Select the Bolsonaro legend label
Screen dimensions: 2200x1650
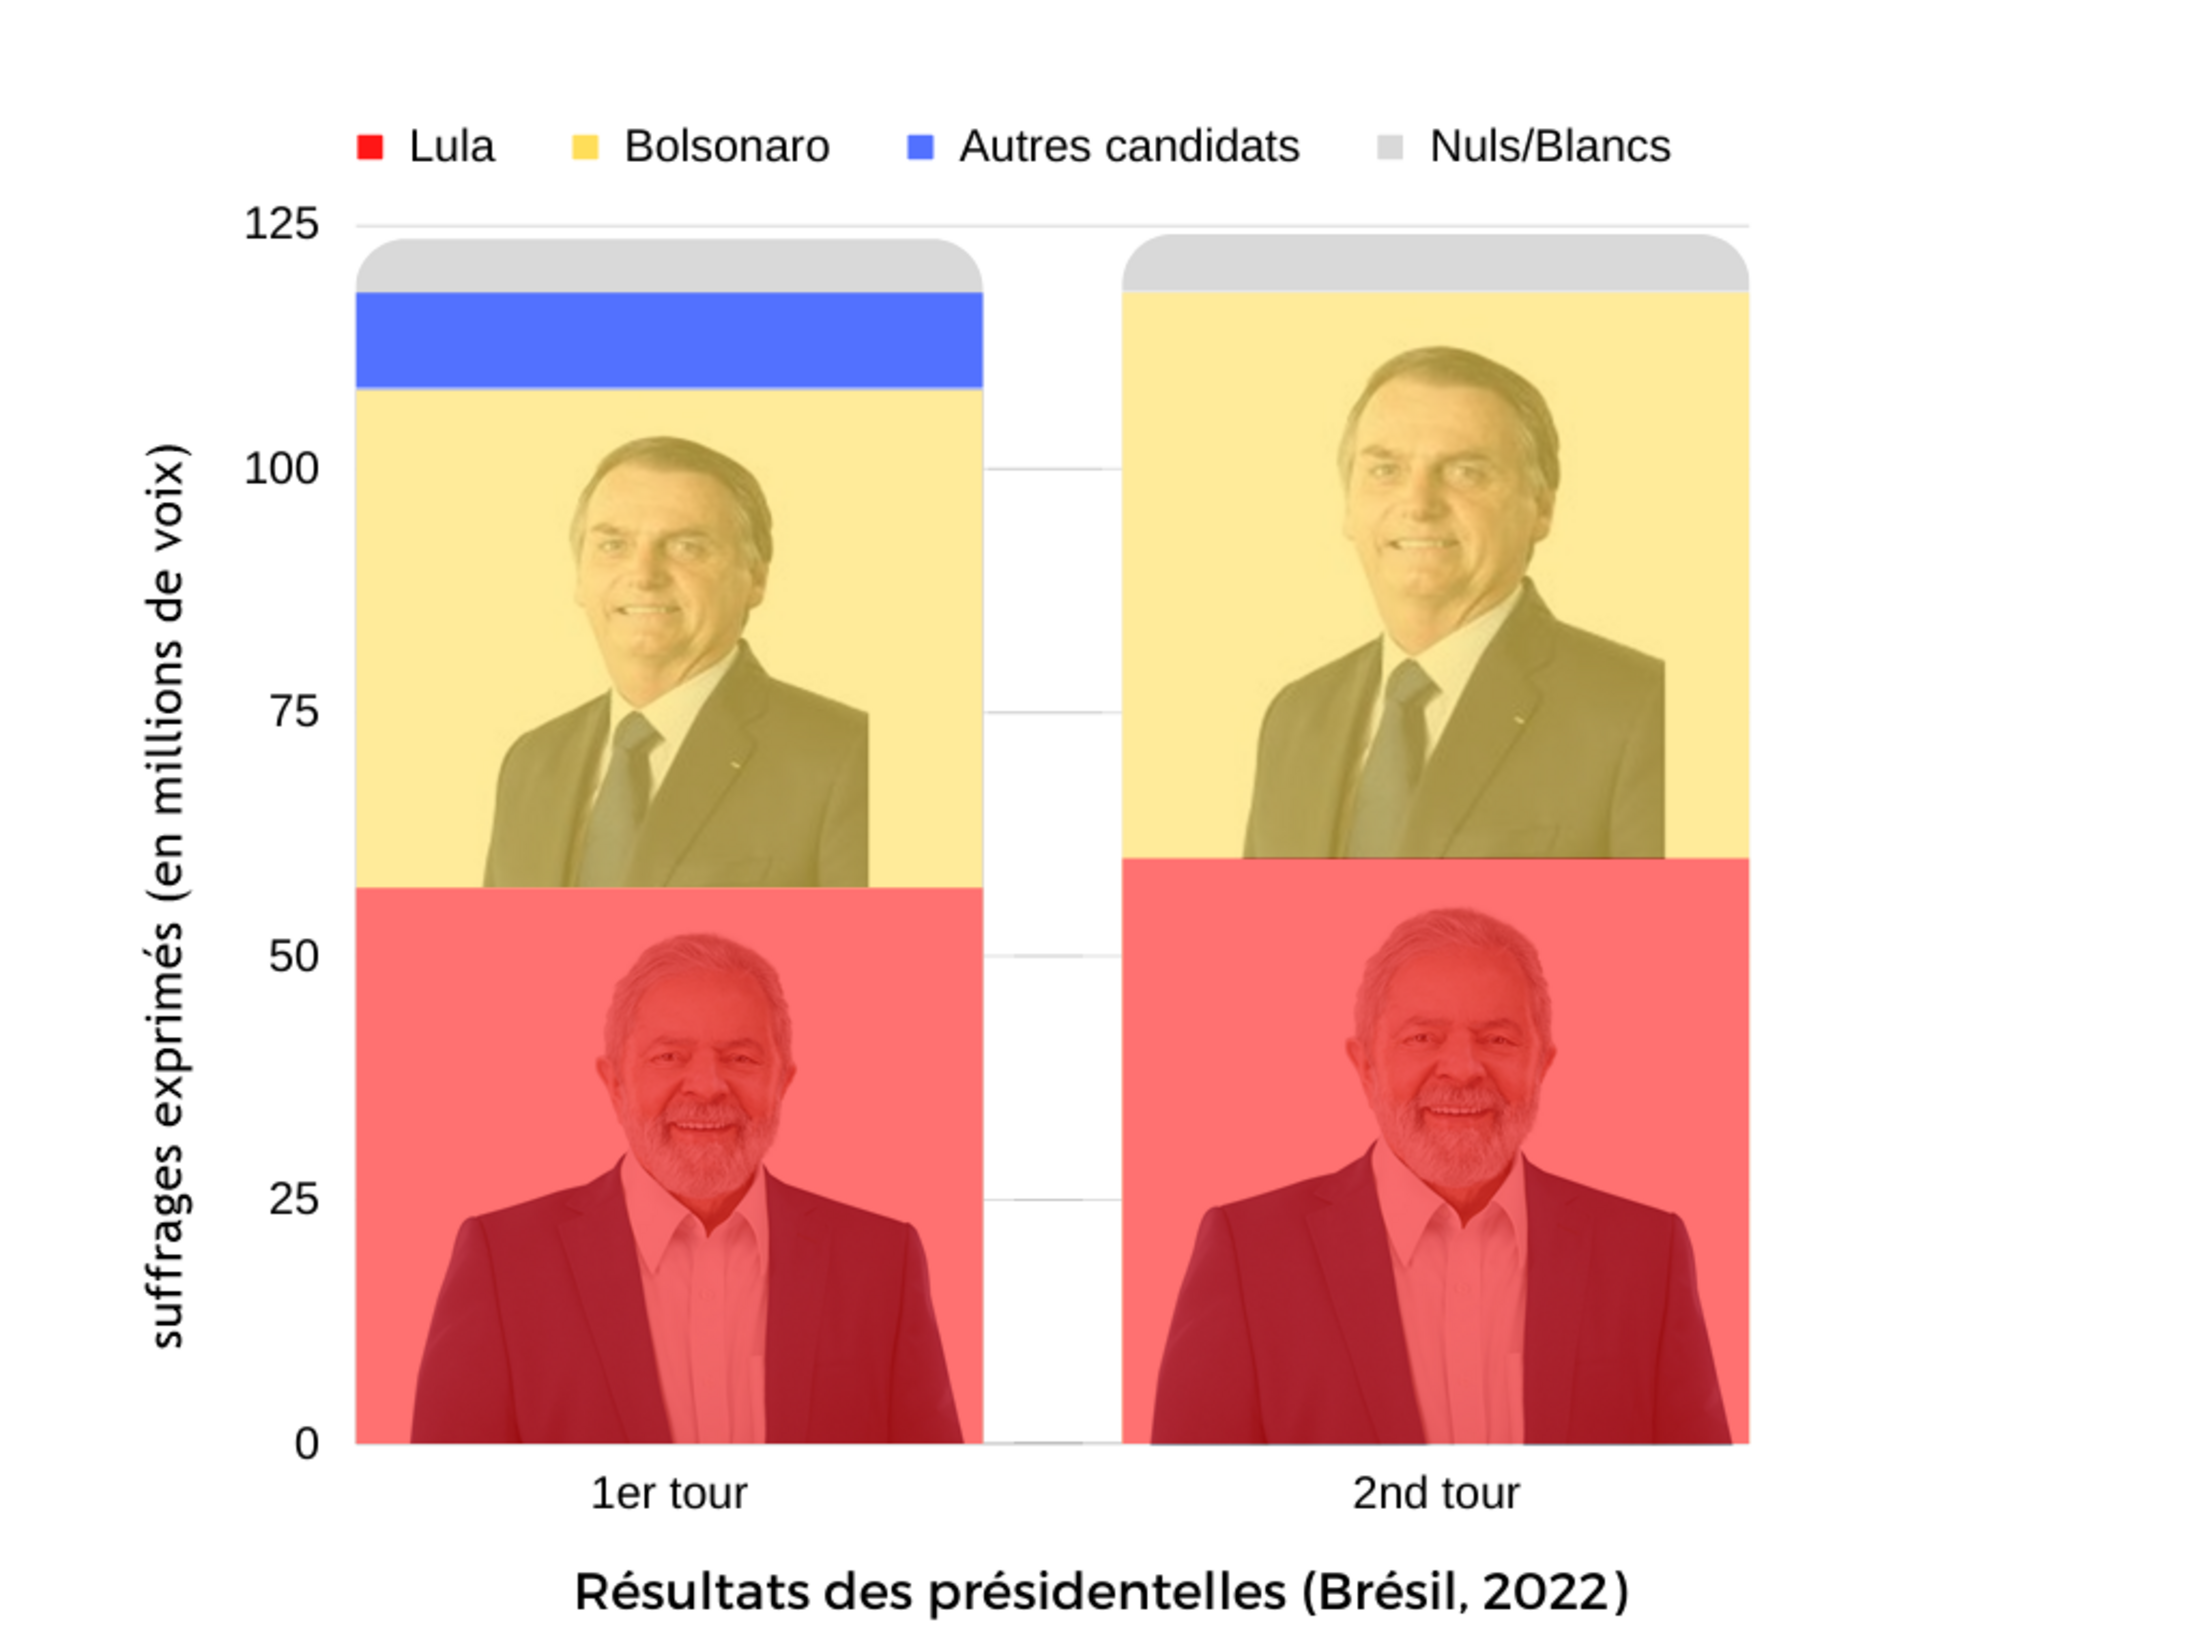(727, 146)
